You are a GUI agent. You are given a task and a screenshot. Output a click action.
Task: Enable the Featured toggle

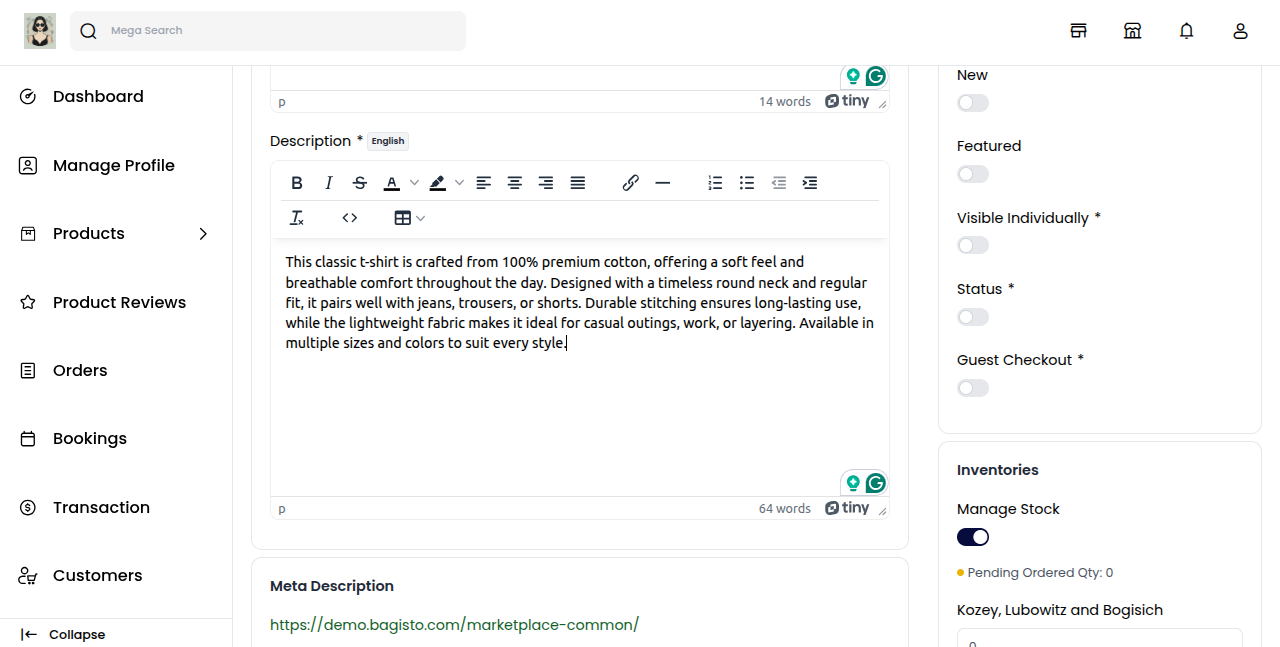point(972,174)
